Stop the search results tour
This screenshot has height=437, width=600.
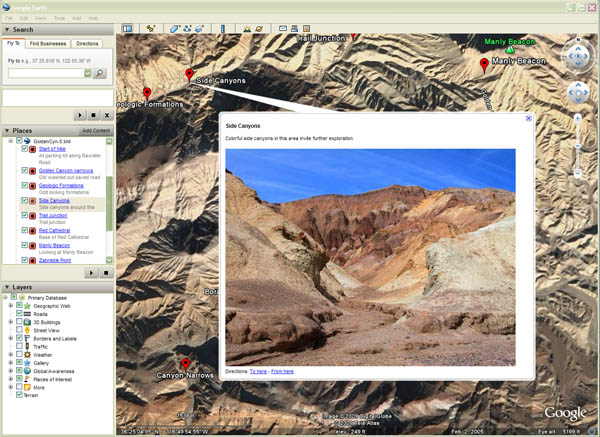tap(93, 115)
